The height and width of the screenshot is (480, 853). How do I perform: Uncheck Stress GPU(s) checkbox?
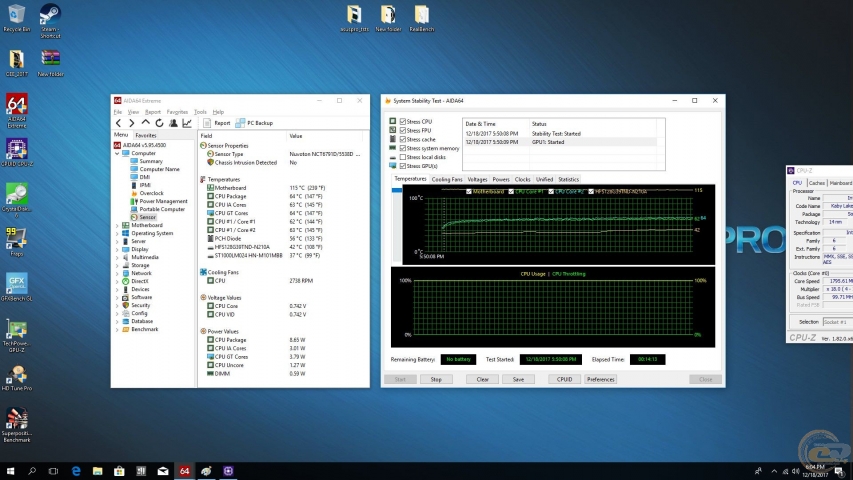pos(403,166)
